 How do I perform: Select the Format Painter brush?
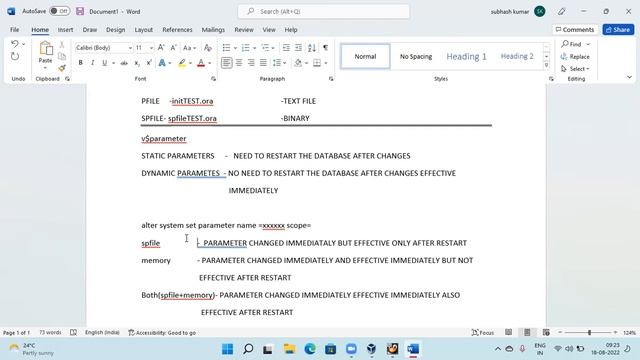[62, 68]
